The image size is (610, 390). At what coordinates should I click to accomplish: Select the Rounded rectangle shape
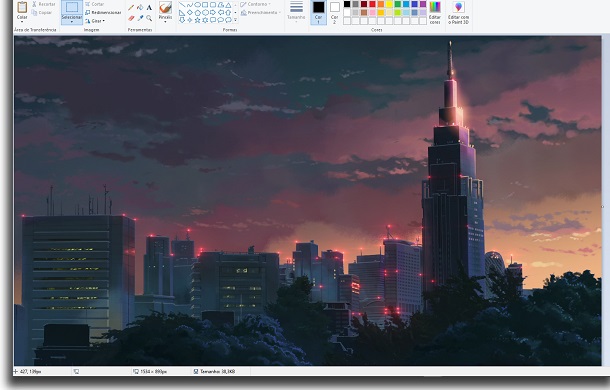[x=213, y=5]
